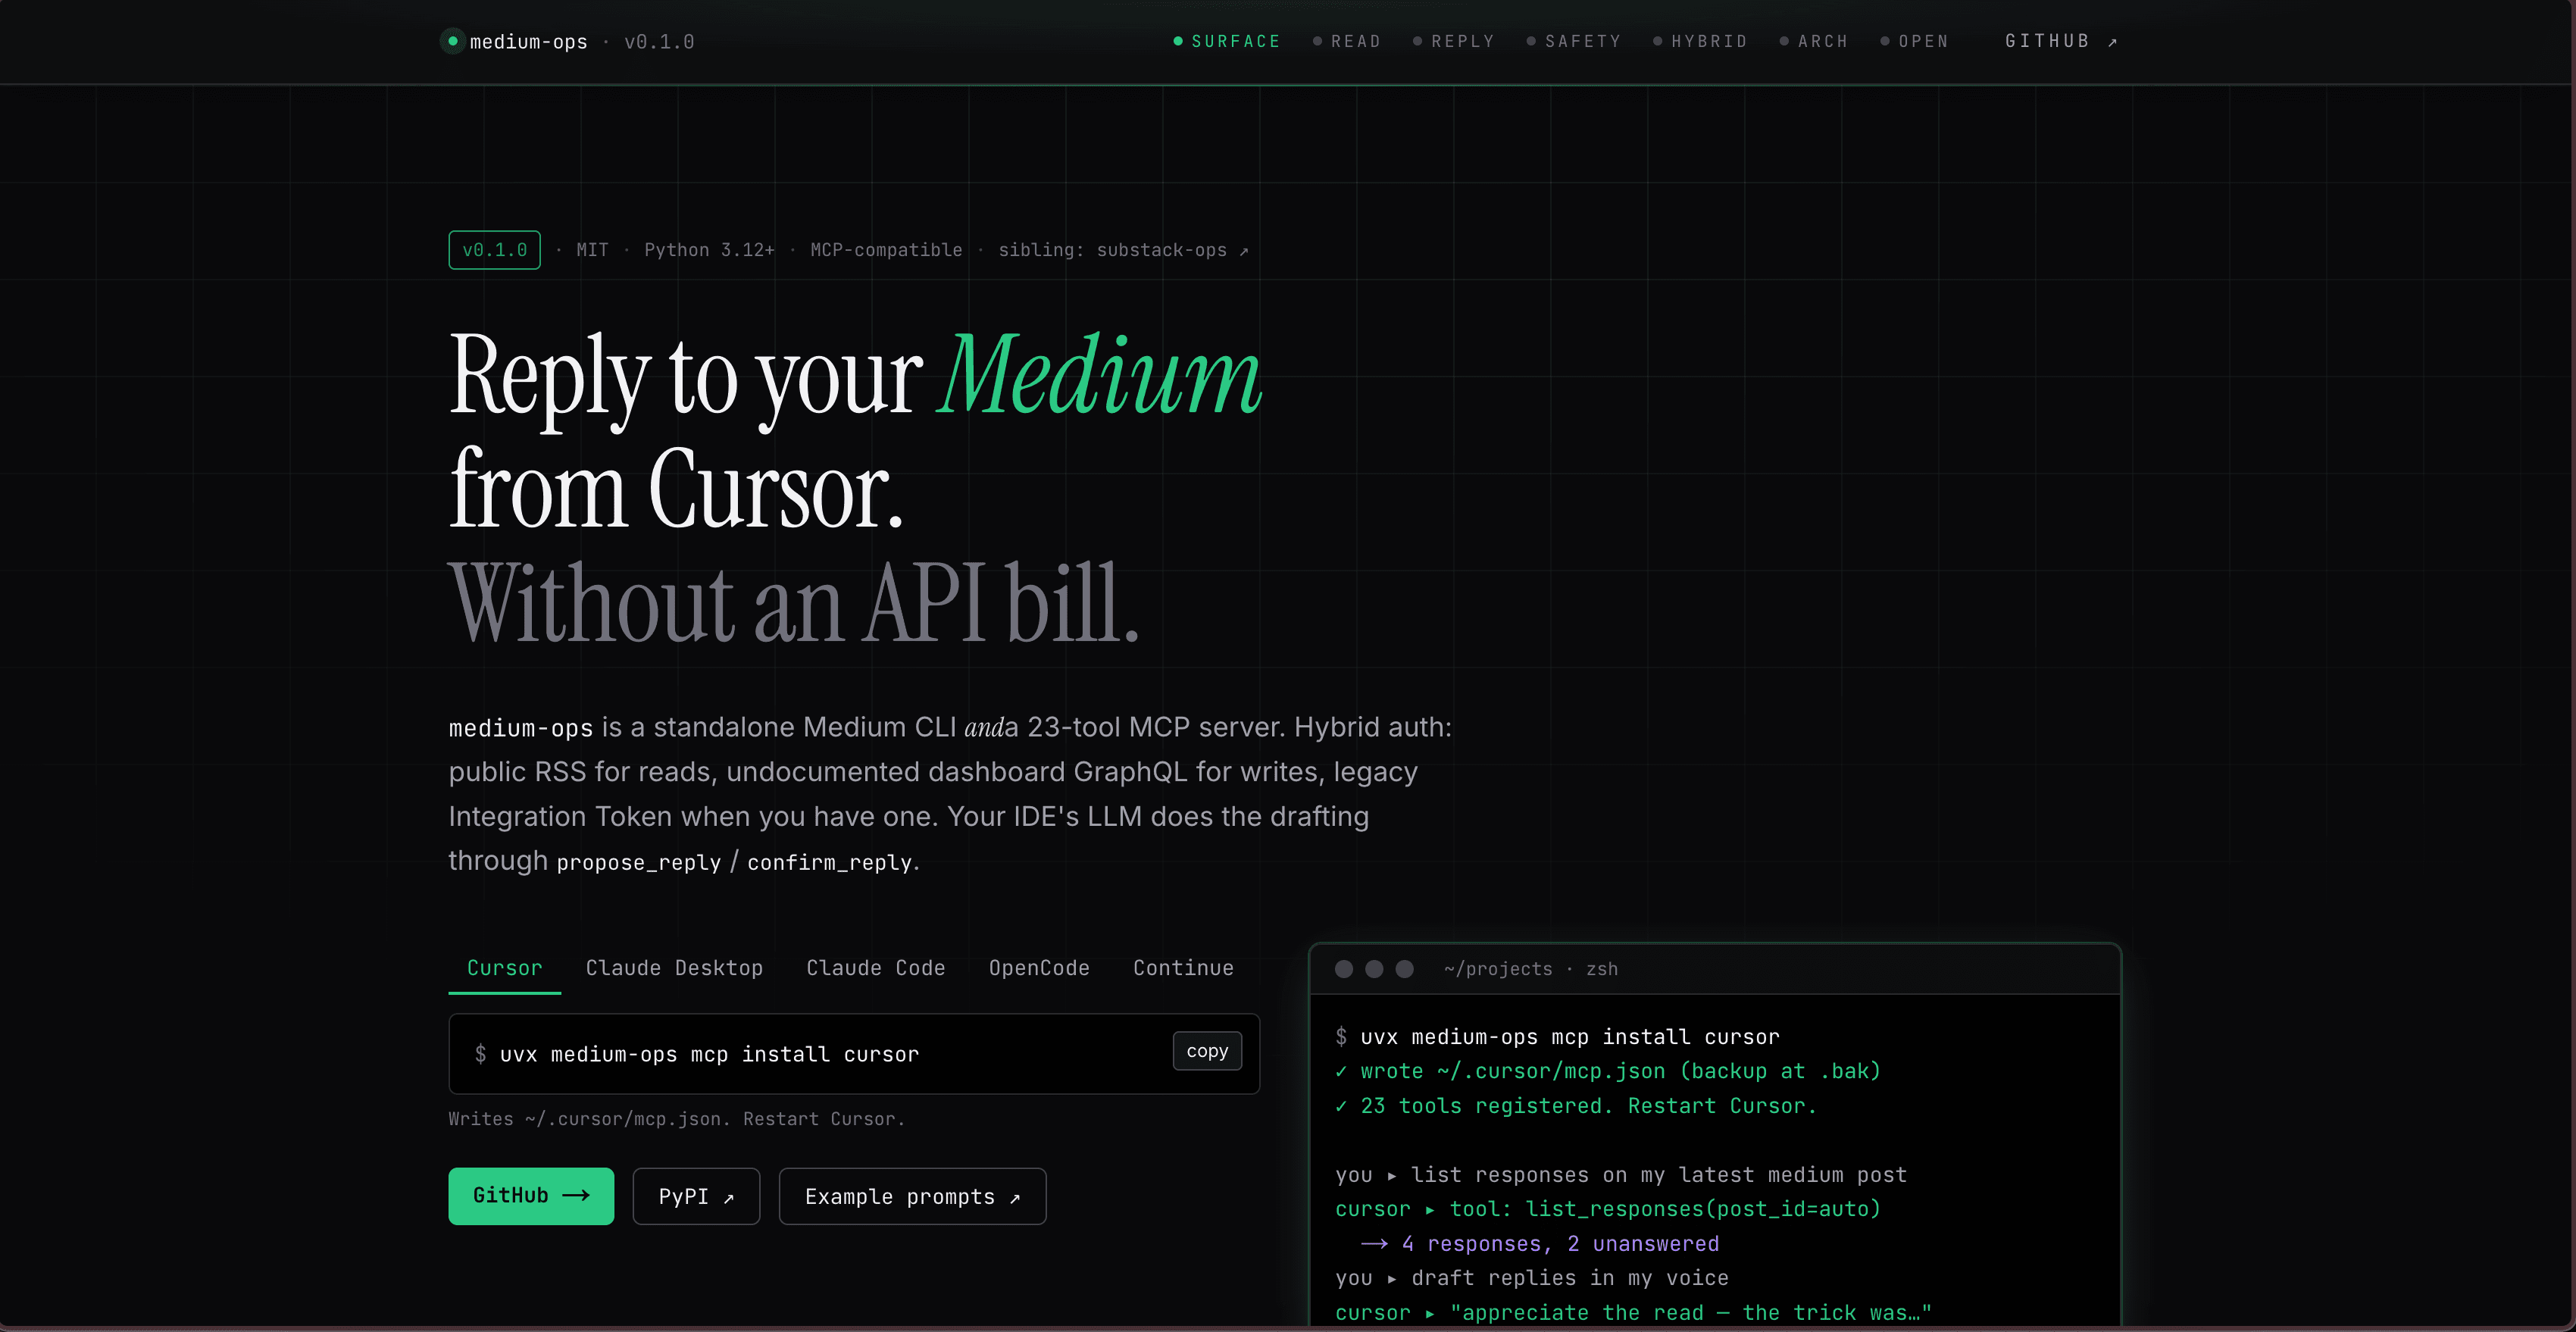Click the 'MCP-compatible' metadata label

[886, 250]
